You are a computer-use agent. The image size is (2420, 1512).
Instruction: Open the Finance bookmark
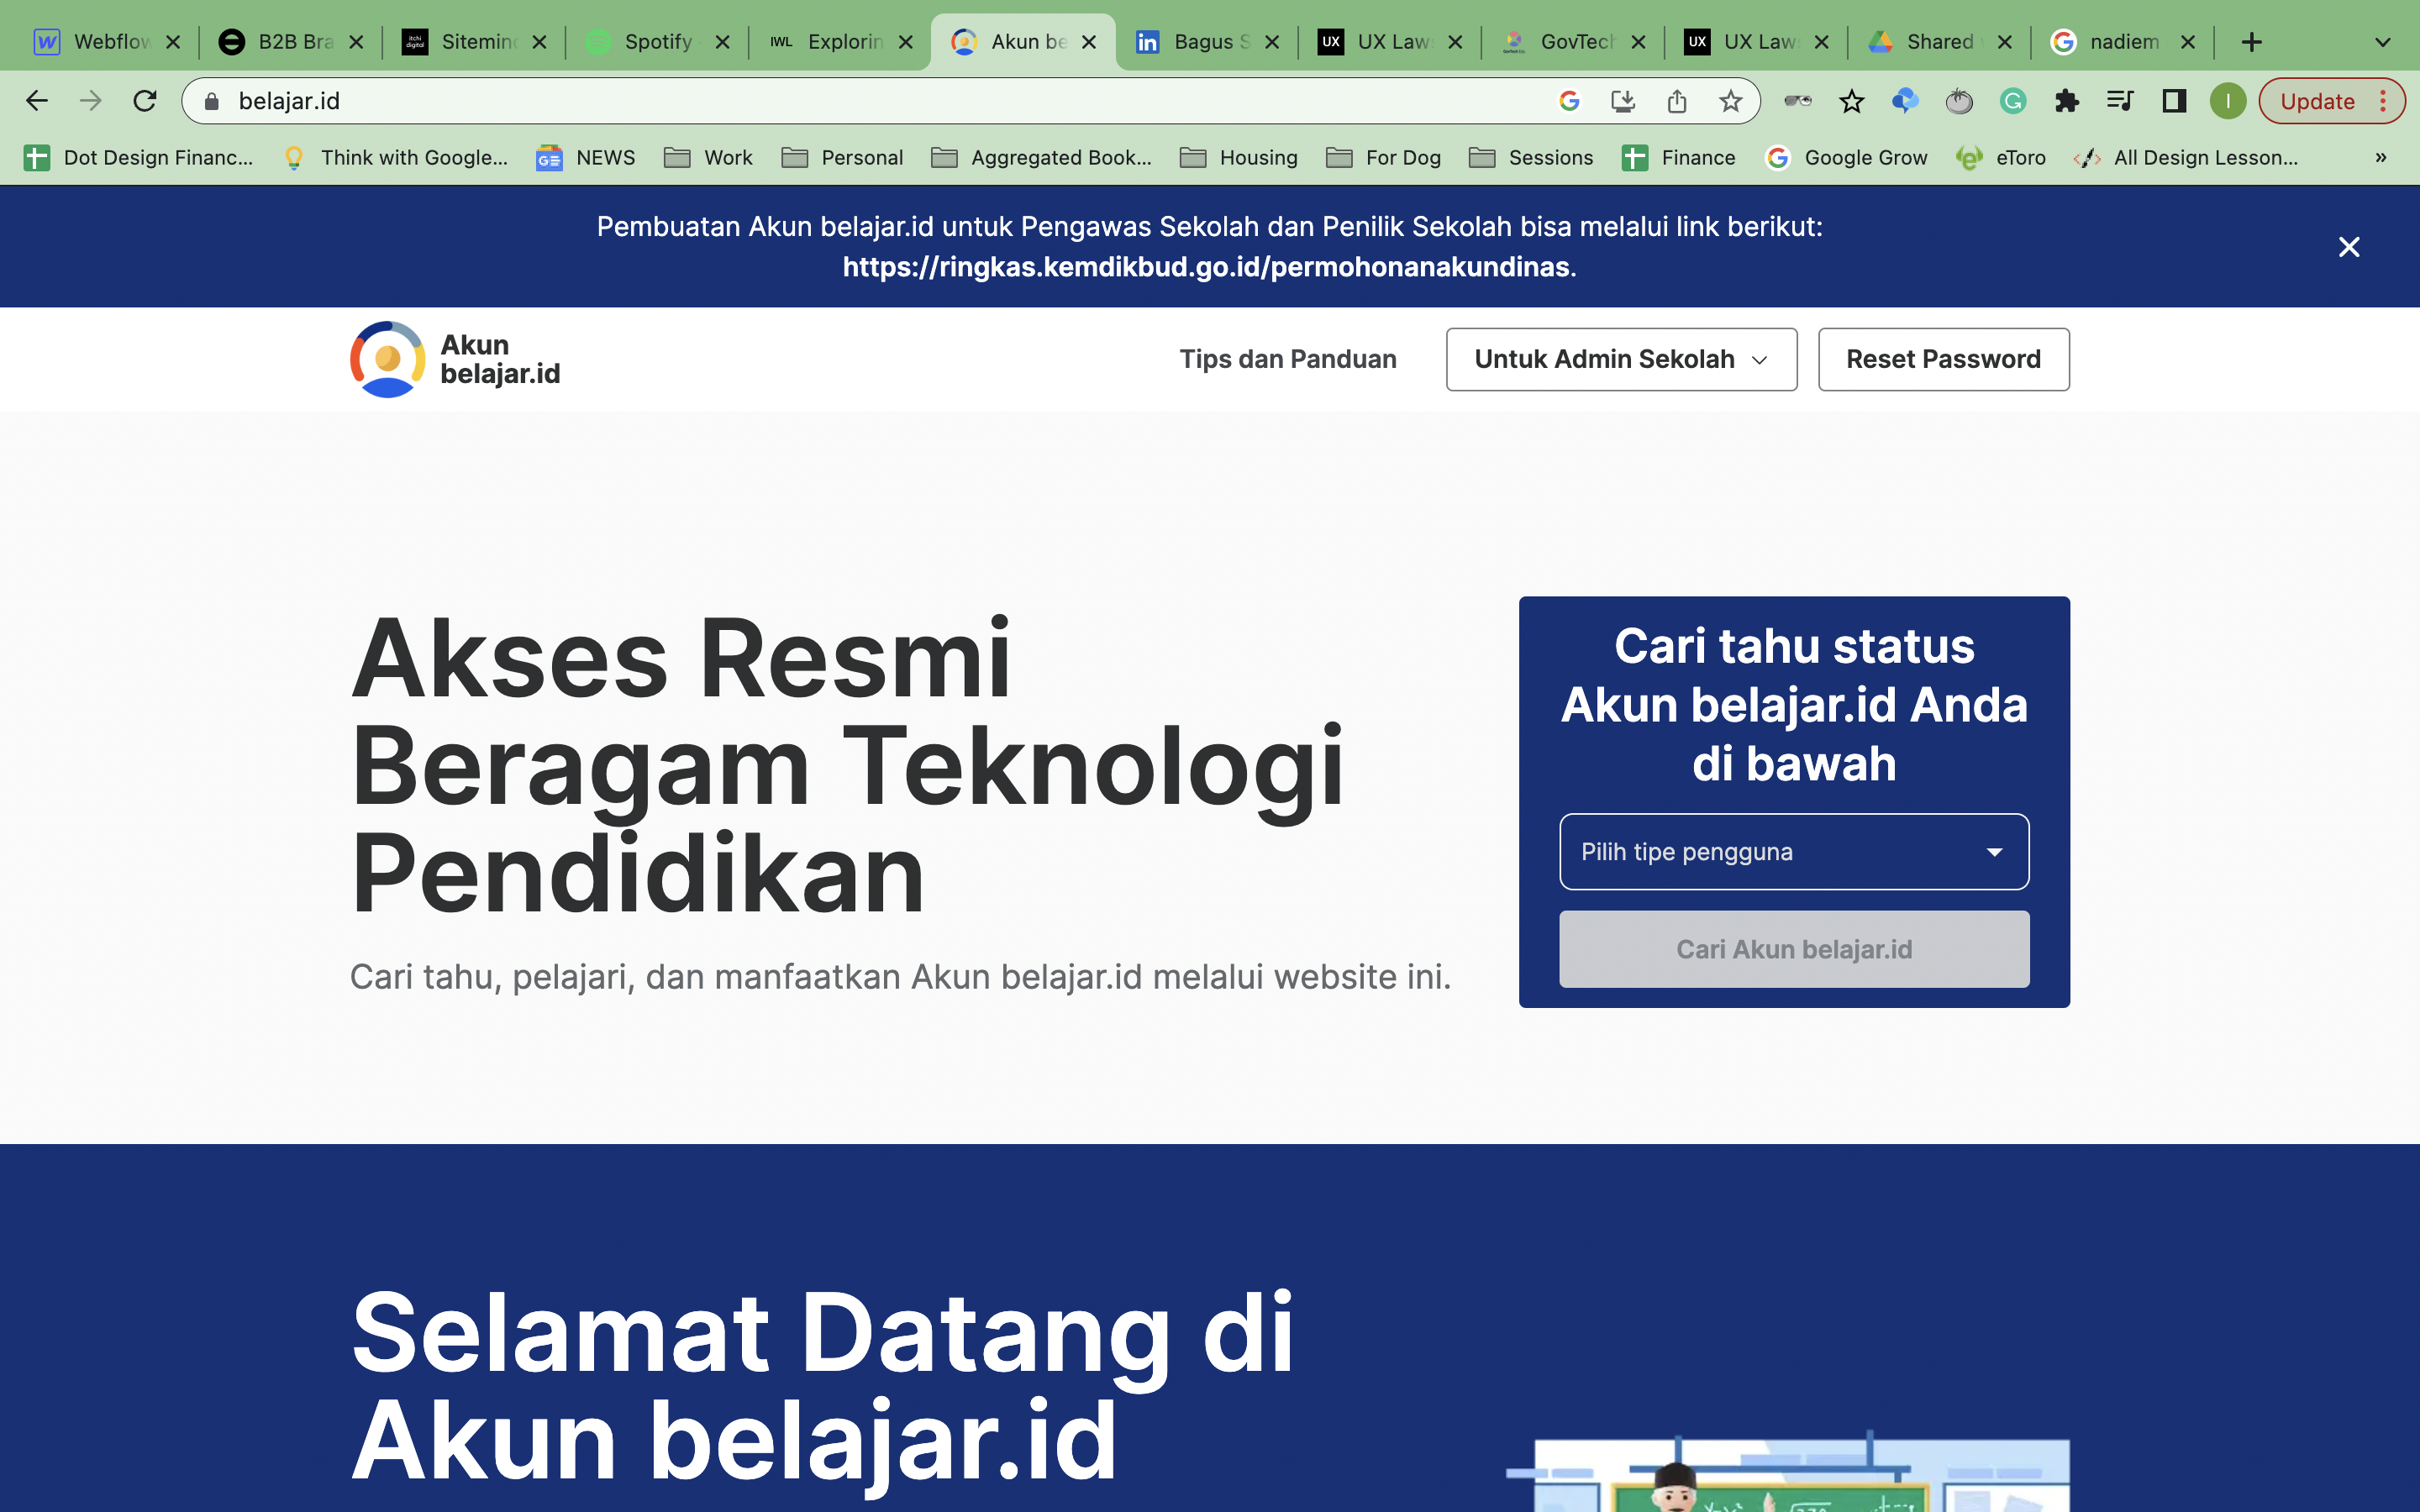coord(1679,157)
